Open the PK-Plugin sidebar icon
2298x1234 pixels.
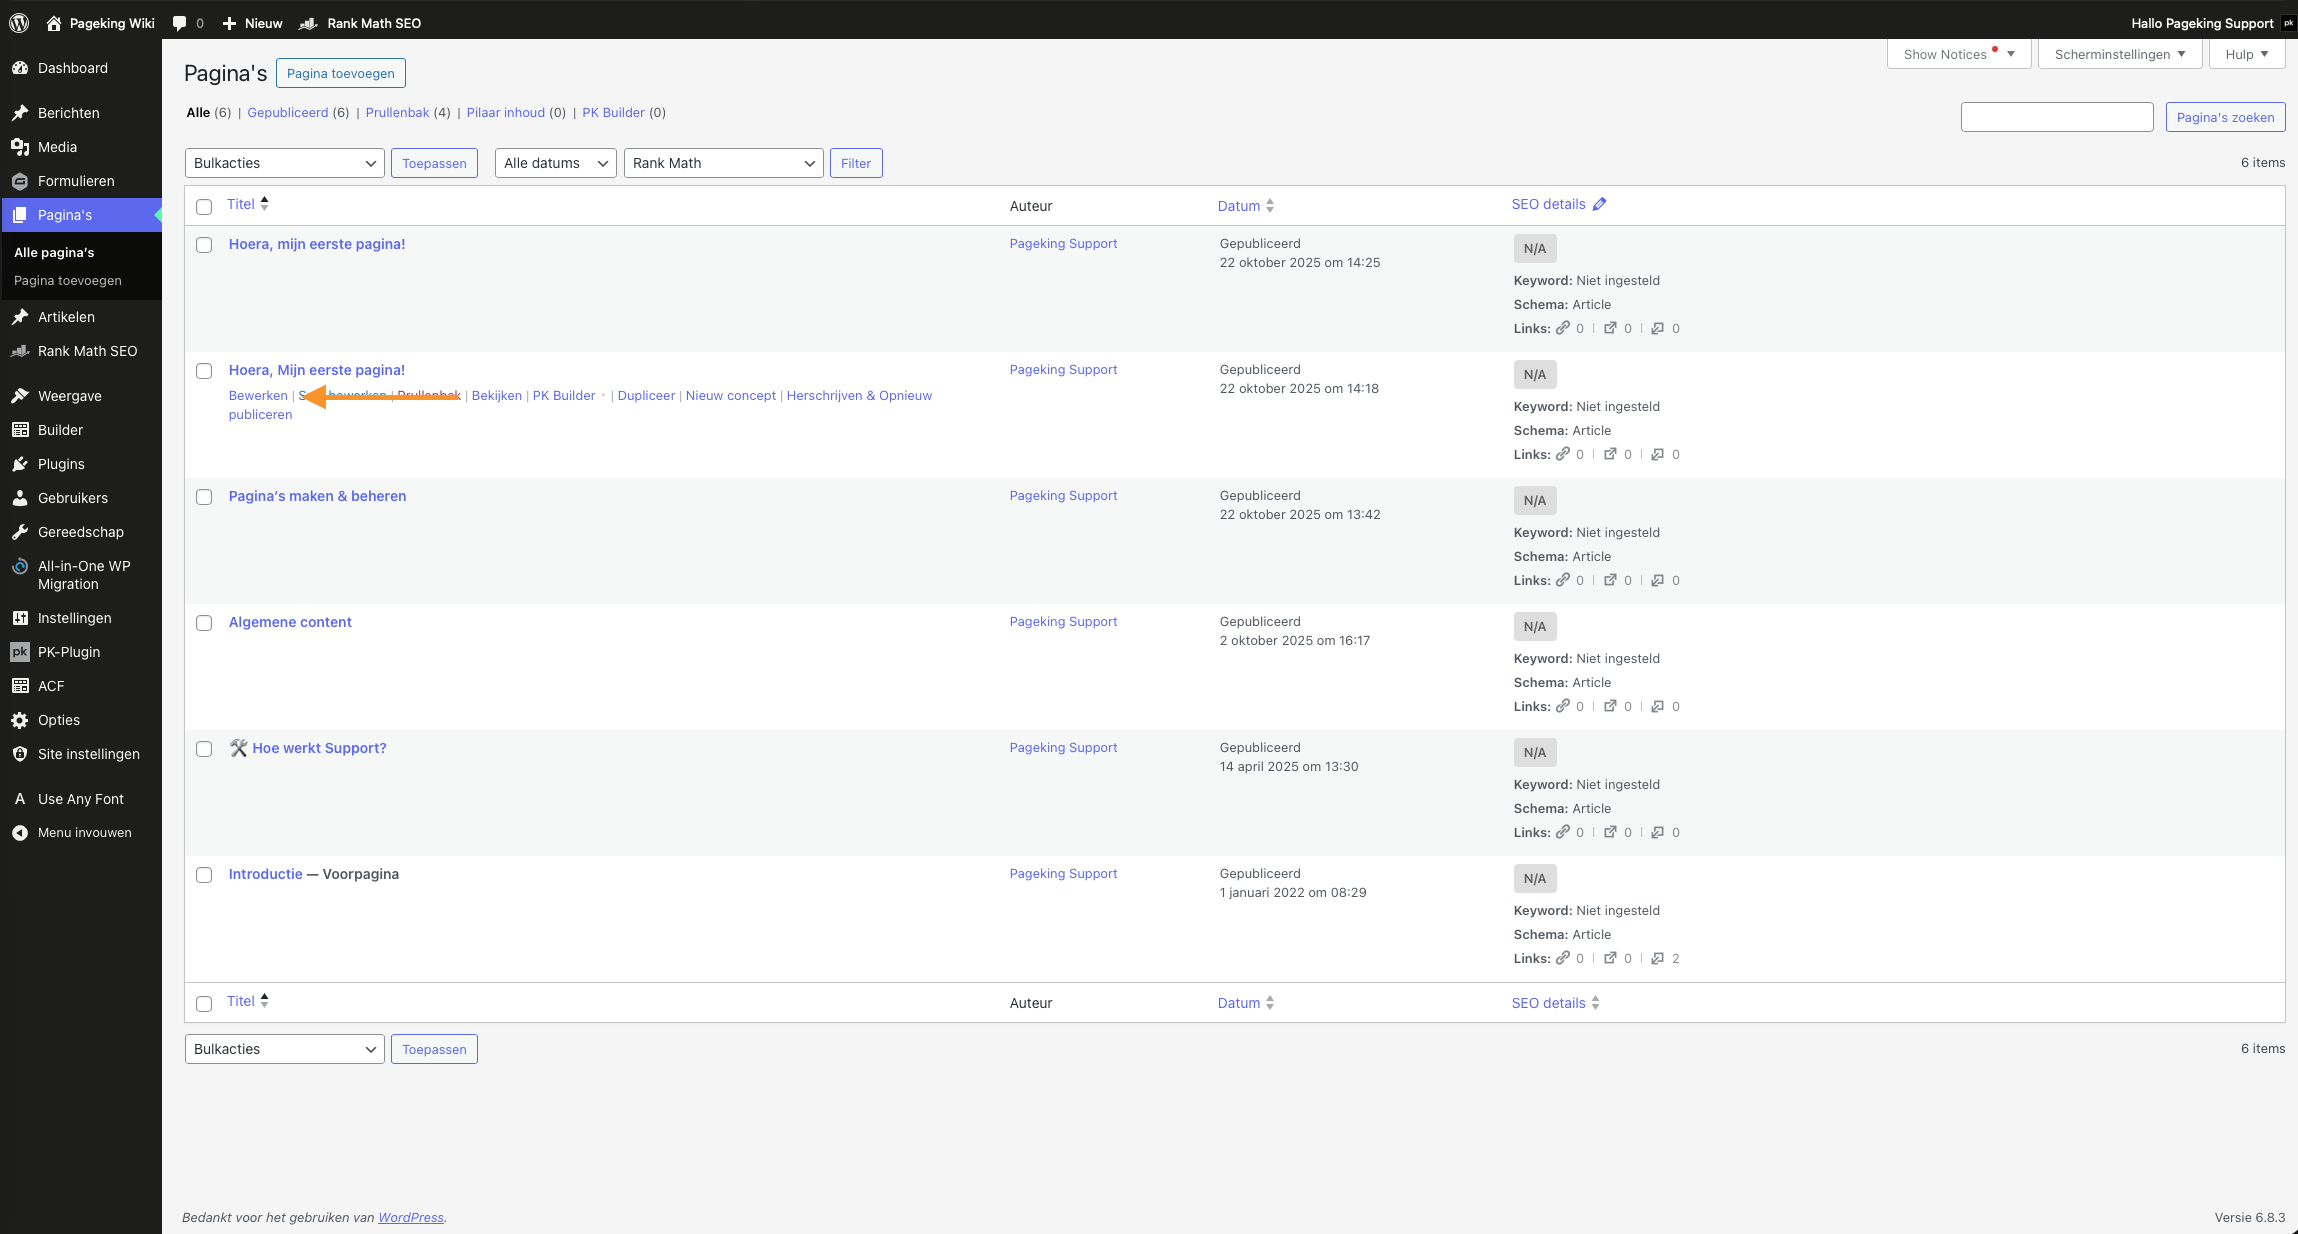(x=20, y=652)
